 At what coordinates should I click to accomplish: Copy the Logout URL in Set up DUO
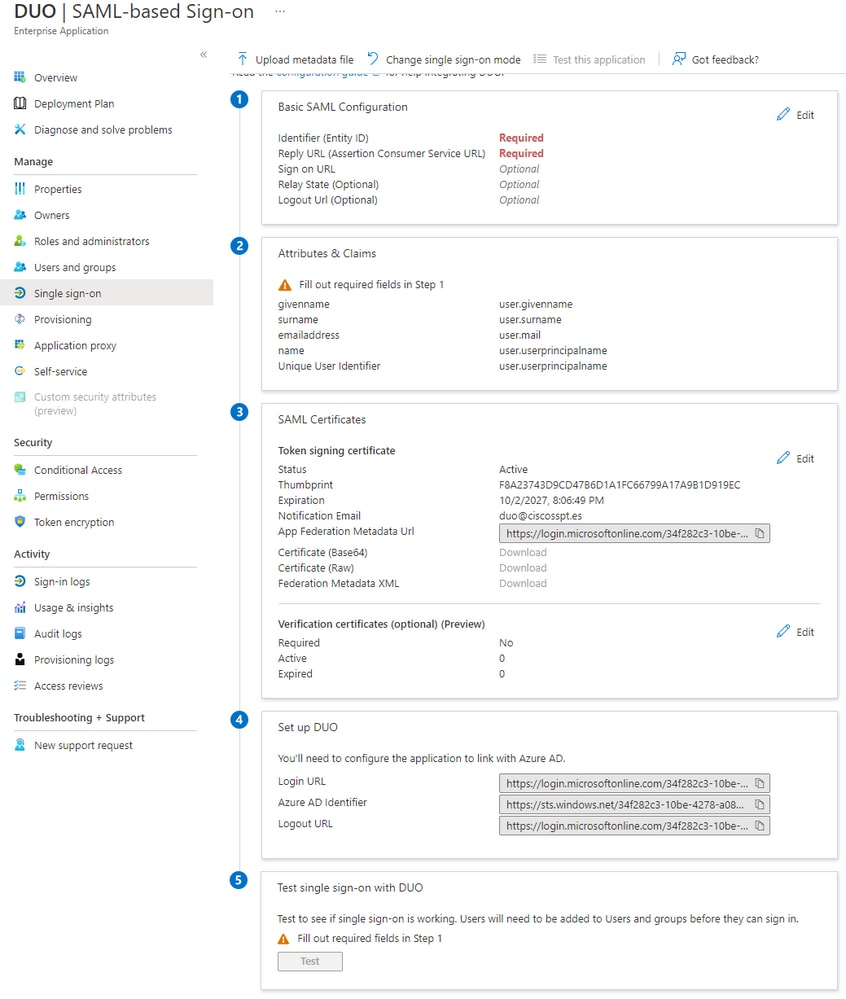pos(759,826)
